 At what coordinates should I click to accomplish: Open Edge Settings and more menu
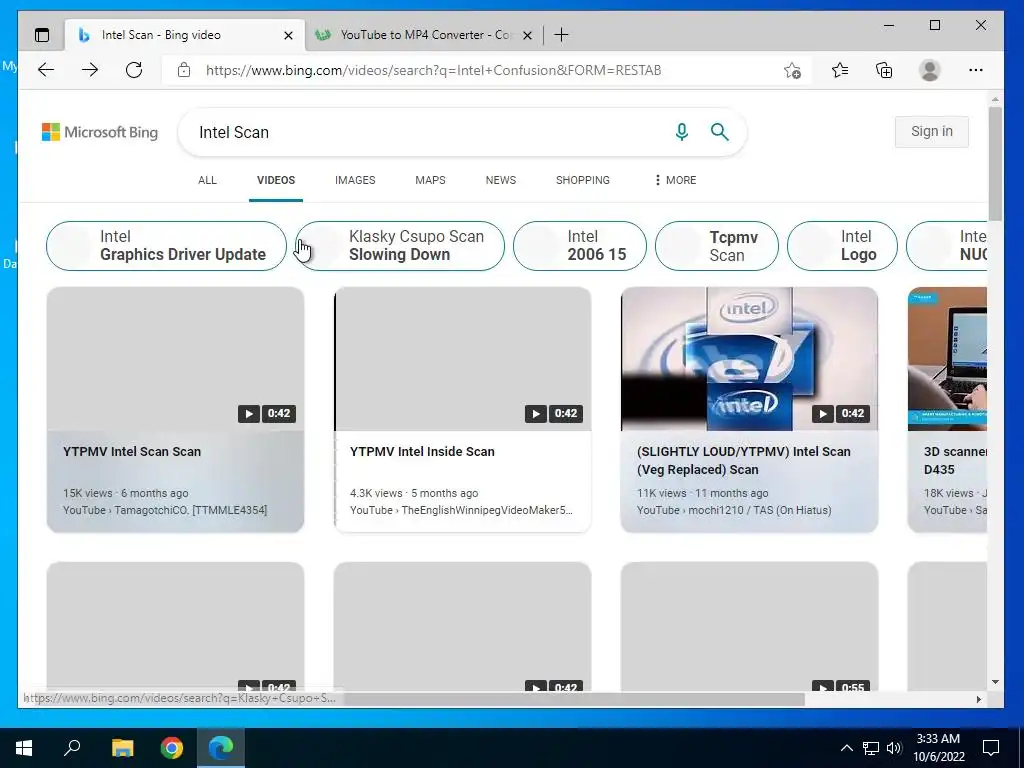[x=976, y=70]
